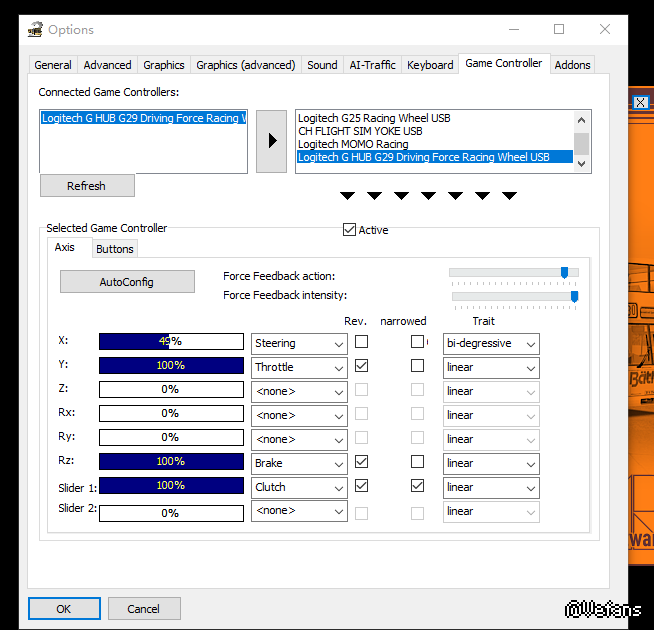Viewport: 654px width, 630px height.
Task: Open the Buttons sub-tab
Action: coord(115,249)
